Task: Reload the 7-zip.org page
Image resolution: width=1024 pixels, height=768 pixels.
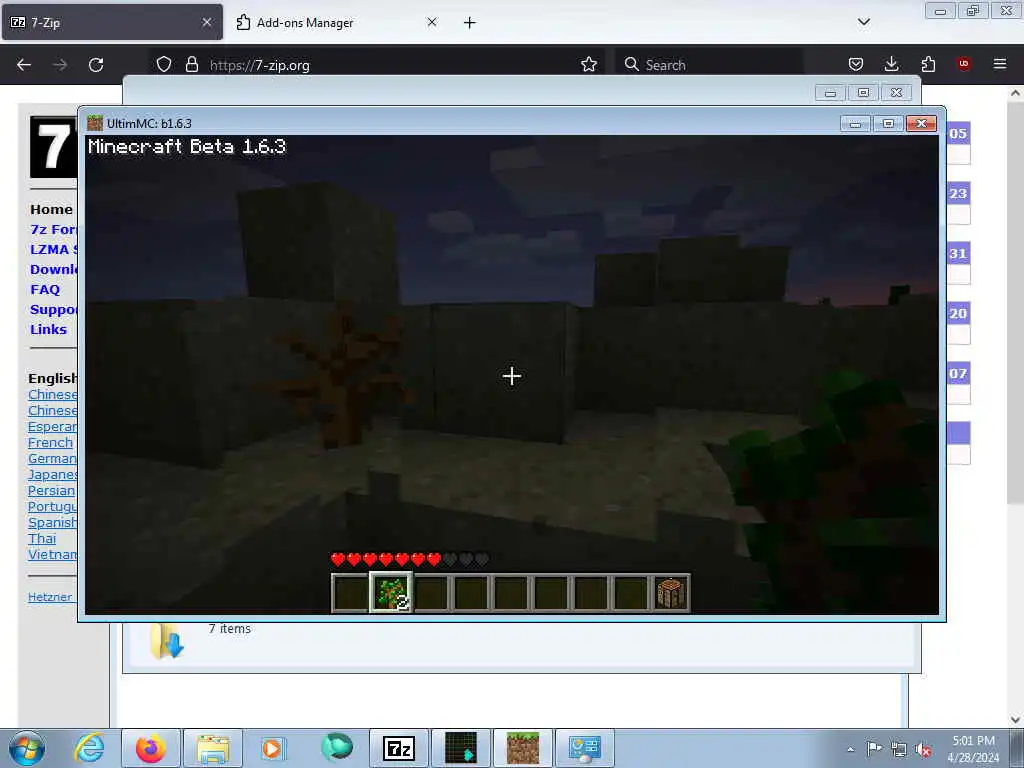Action: pyautogui.click(x=96, y=65)
